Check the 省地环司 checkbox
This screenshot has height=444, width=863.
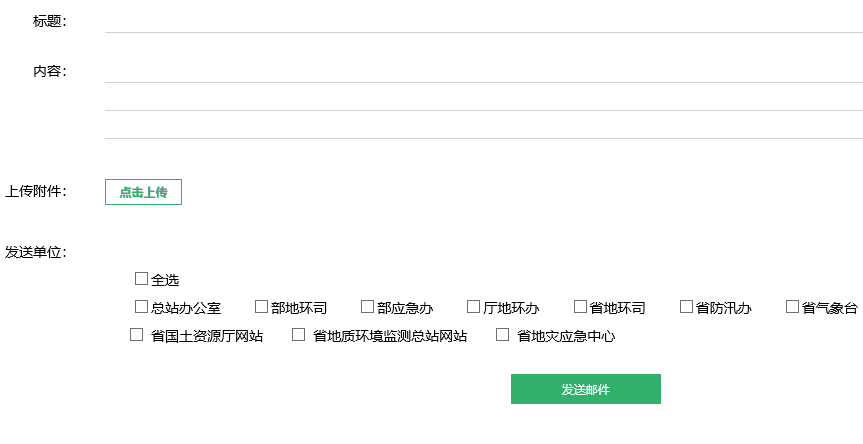580,307
